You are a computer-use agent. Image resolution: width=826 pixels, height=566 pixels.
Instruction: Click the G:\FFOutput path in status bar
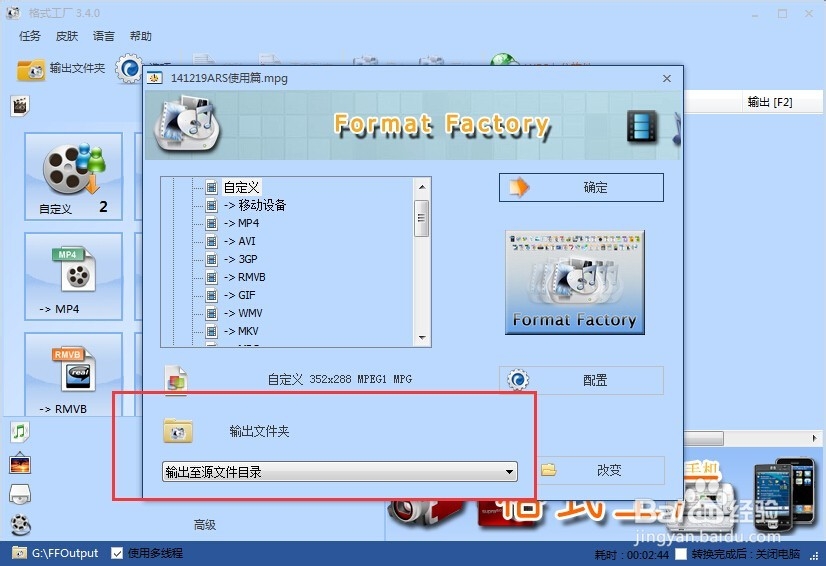pyautogui.click(x=65, y=553)
